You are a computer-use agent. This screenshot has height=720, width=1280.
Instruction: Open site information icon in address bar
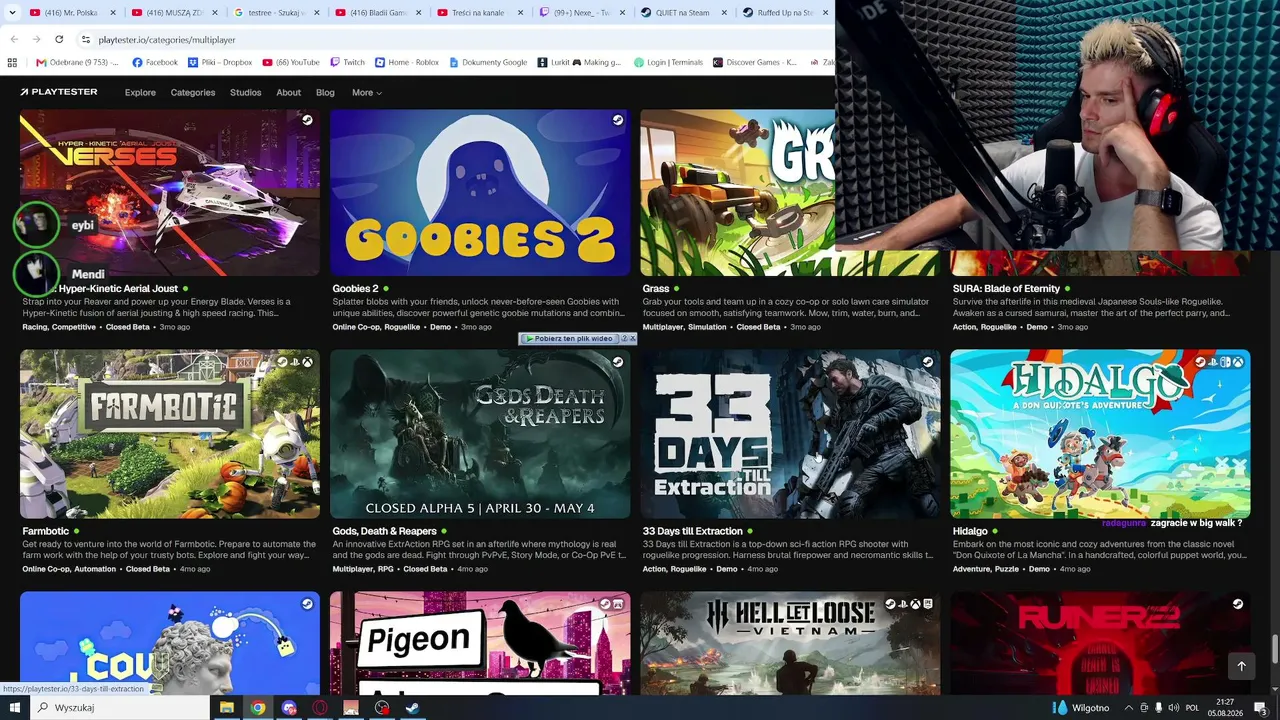point(86,39)
